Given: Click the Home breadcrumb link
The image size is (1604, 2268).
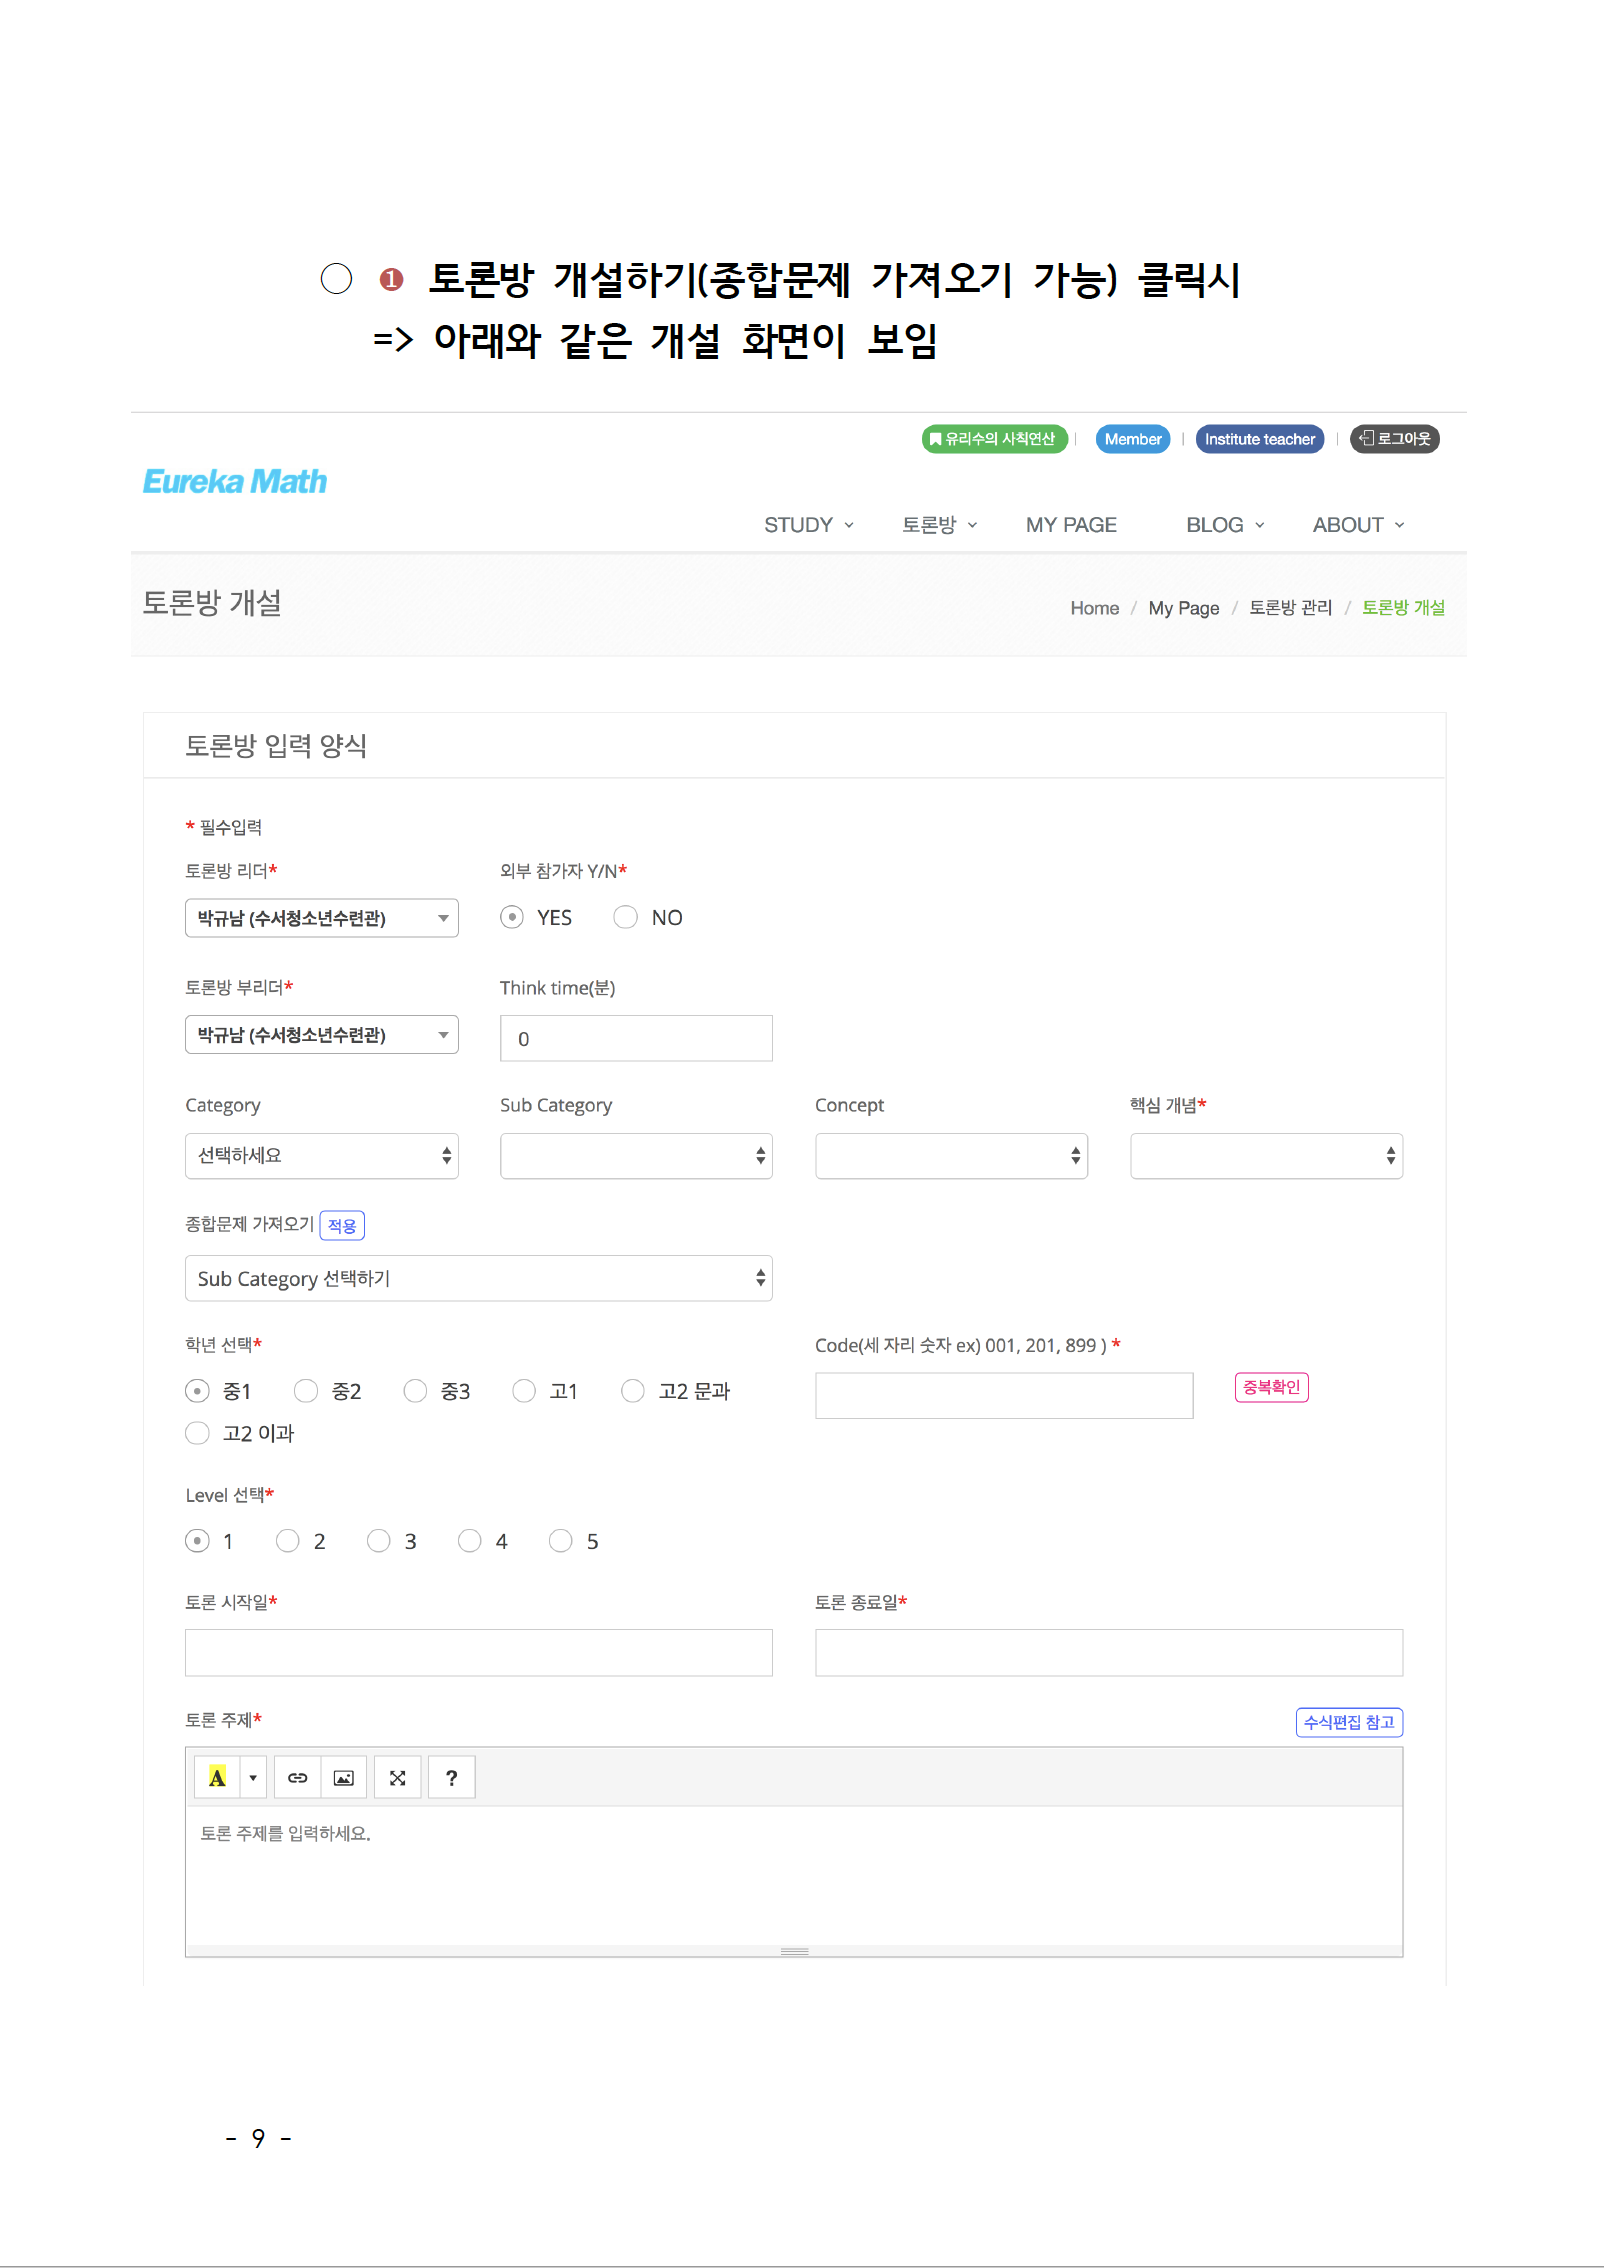Looking at the screenshot, I should pos(1094,608).
